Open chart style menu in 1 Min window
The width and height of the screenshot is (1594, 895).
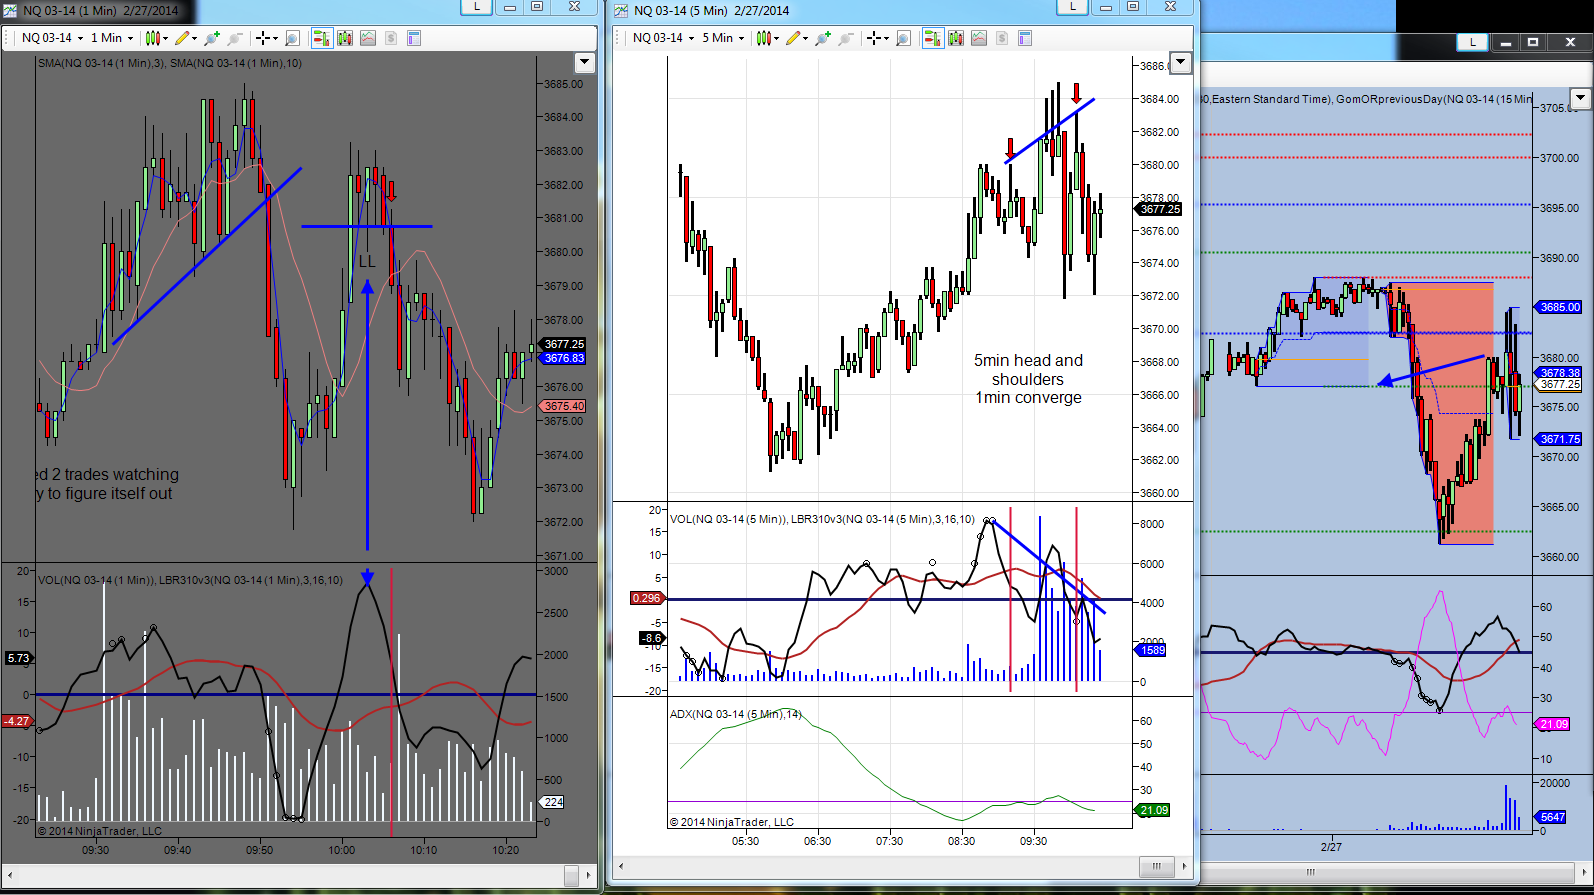point(155,38)
